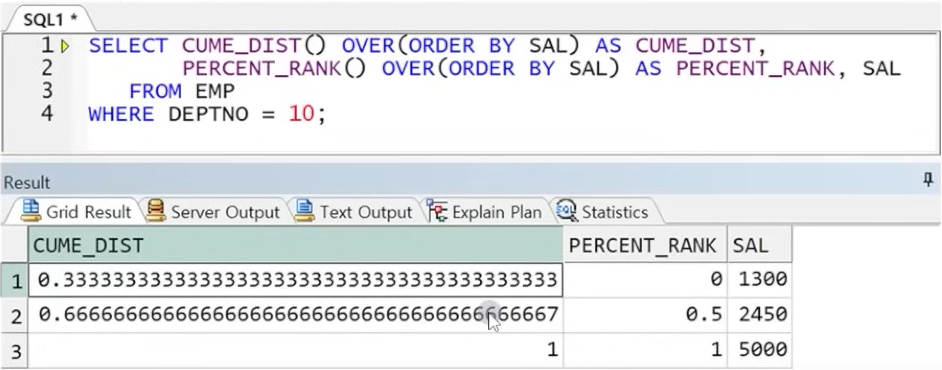Click SAL cell 5000

pyautogui.click(x=759, y=350)
